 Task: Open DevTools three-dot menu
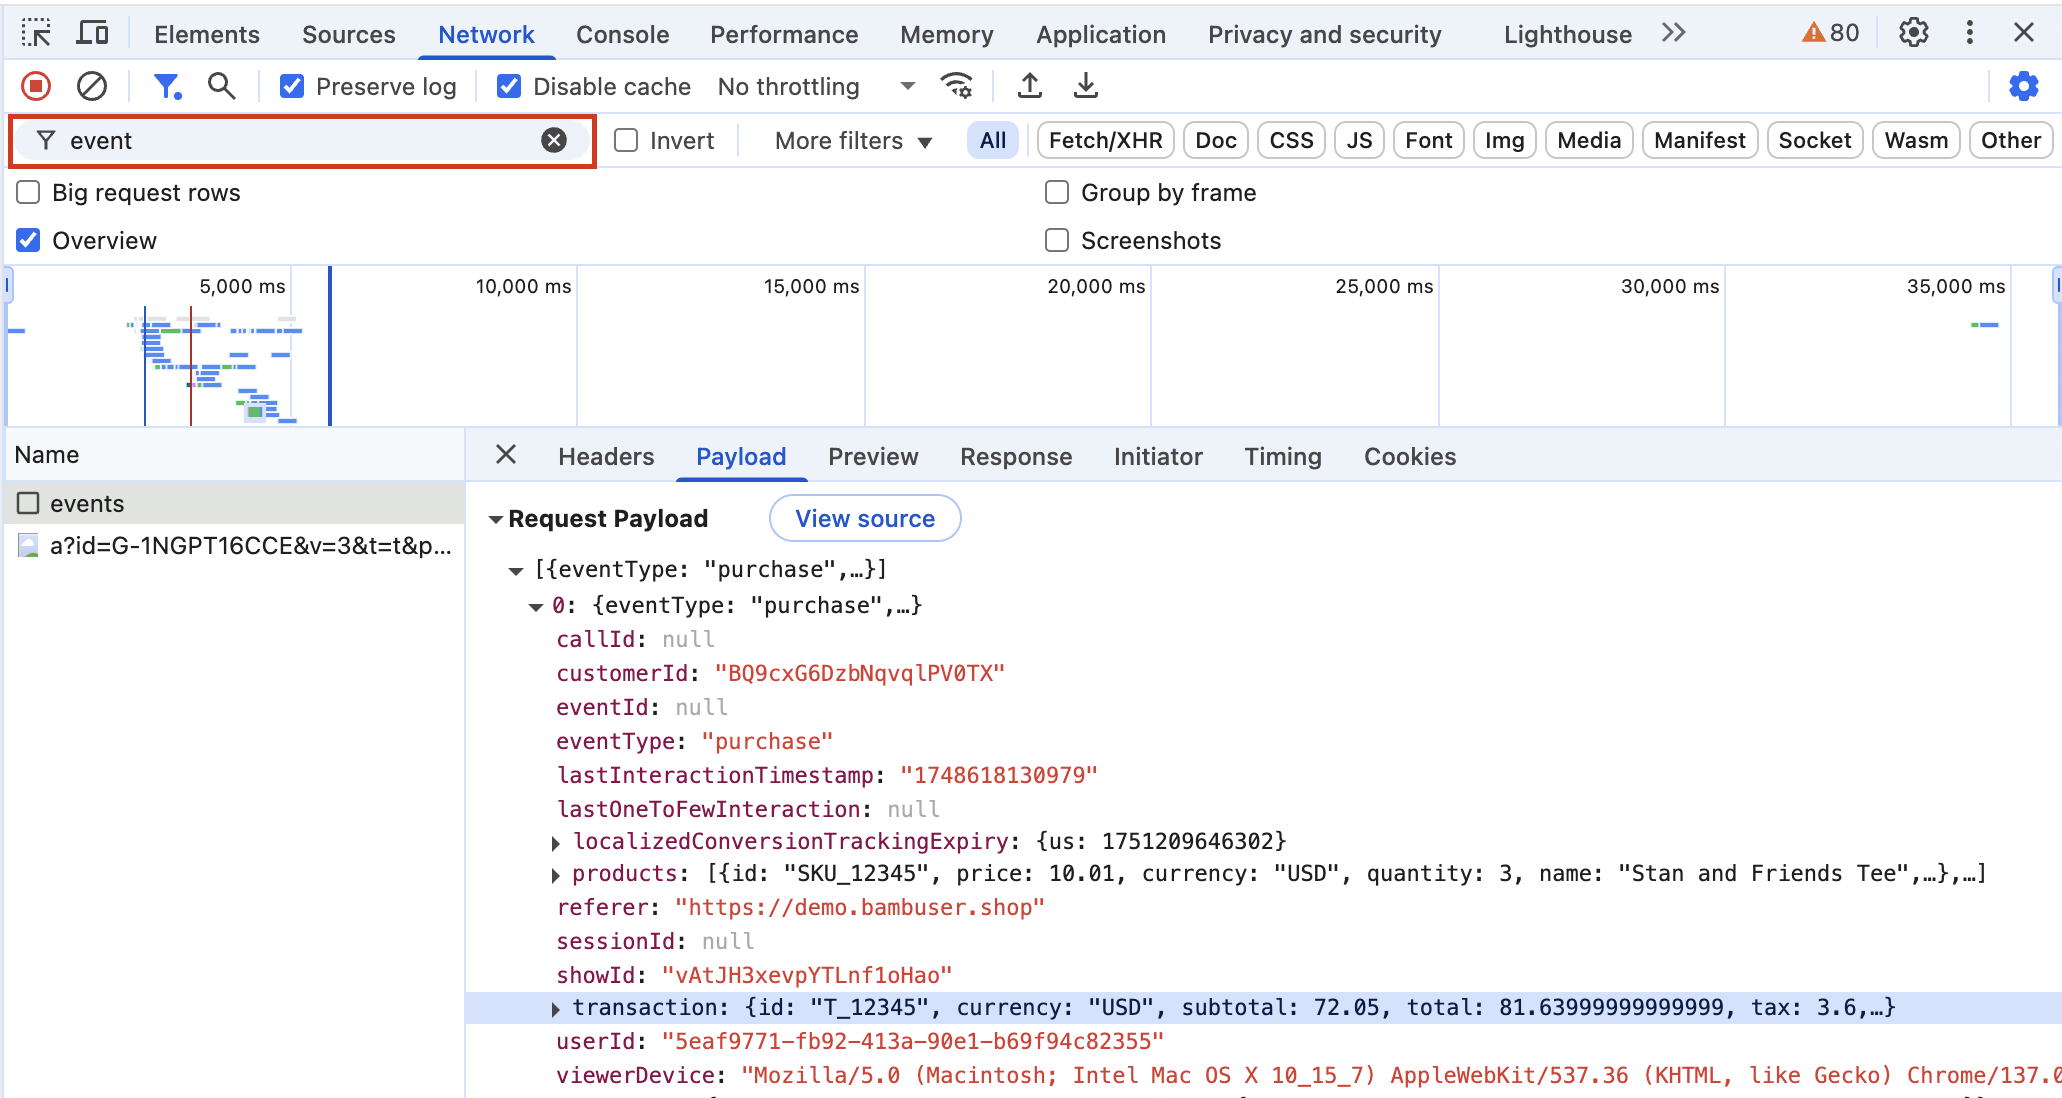[x=1970, y=33]
